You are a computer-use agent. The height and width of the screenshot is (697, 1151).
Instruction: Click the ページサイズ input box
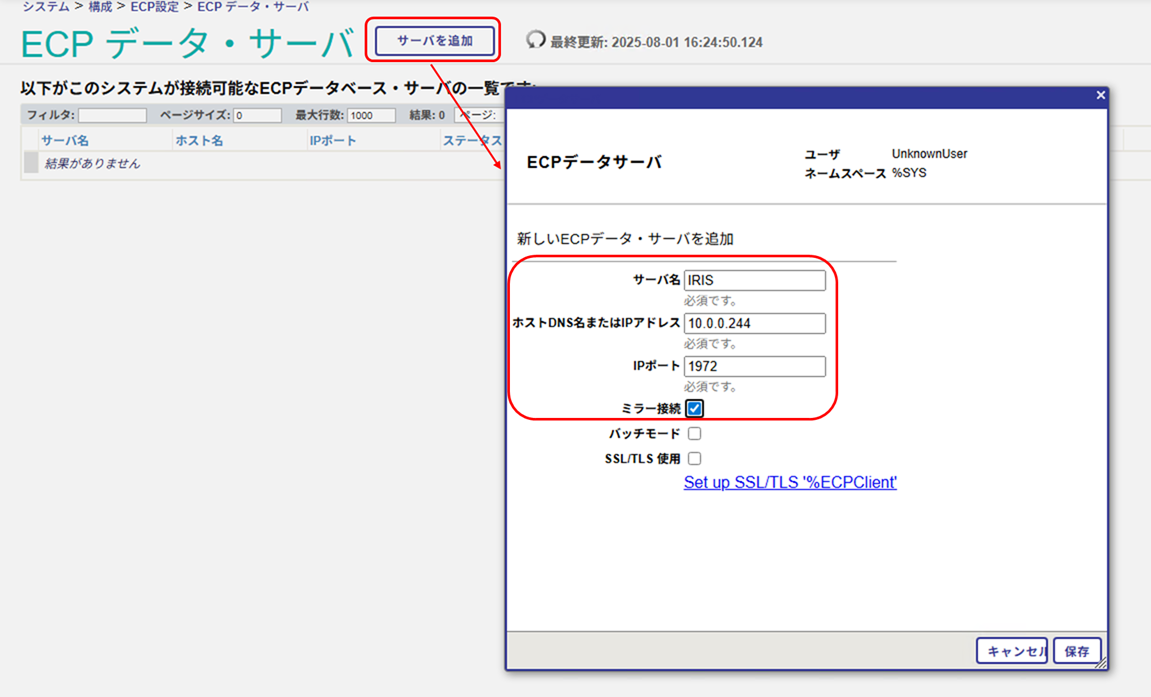[x=257, y=115]
